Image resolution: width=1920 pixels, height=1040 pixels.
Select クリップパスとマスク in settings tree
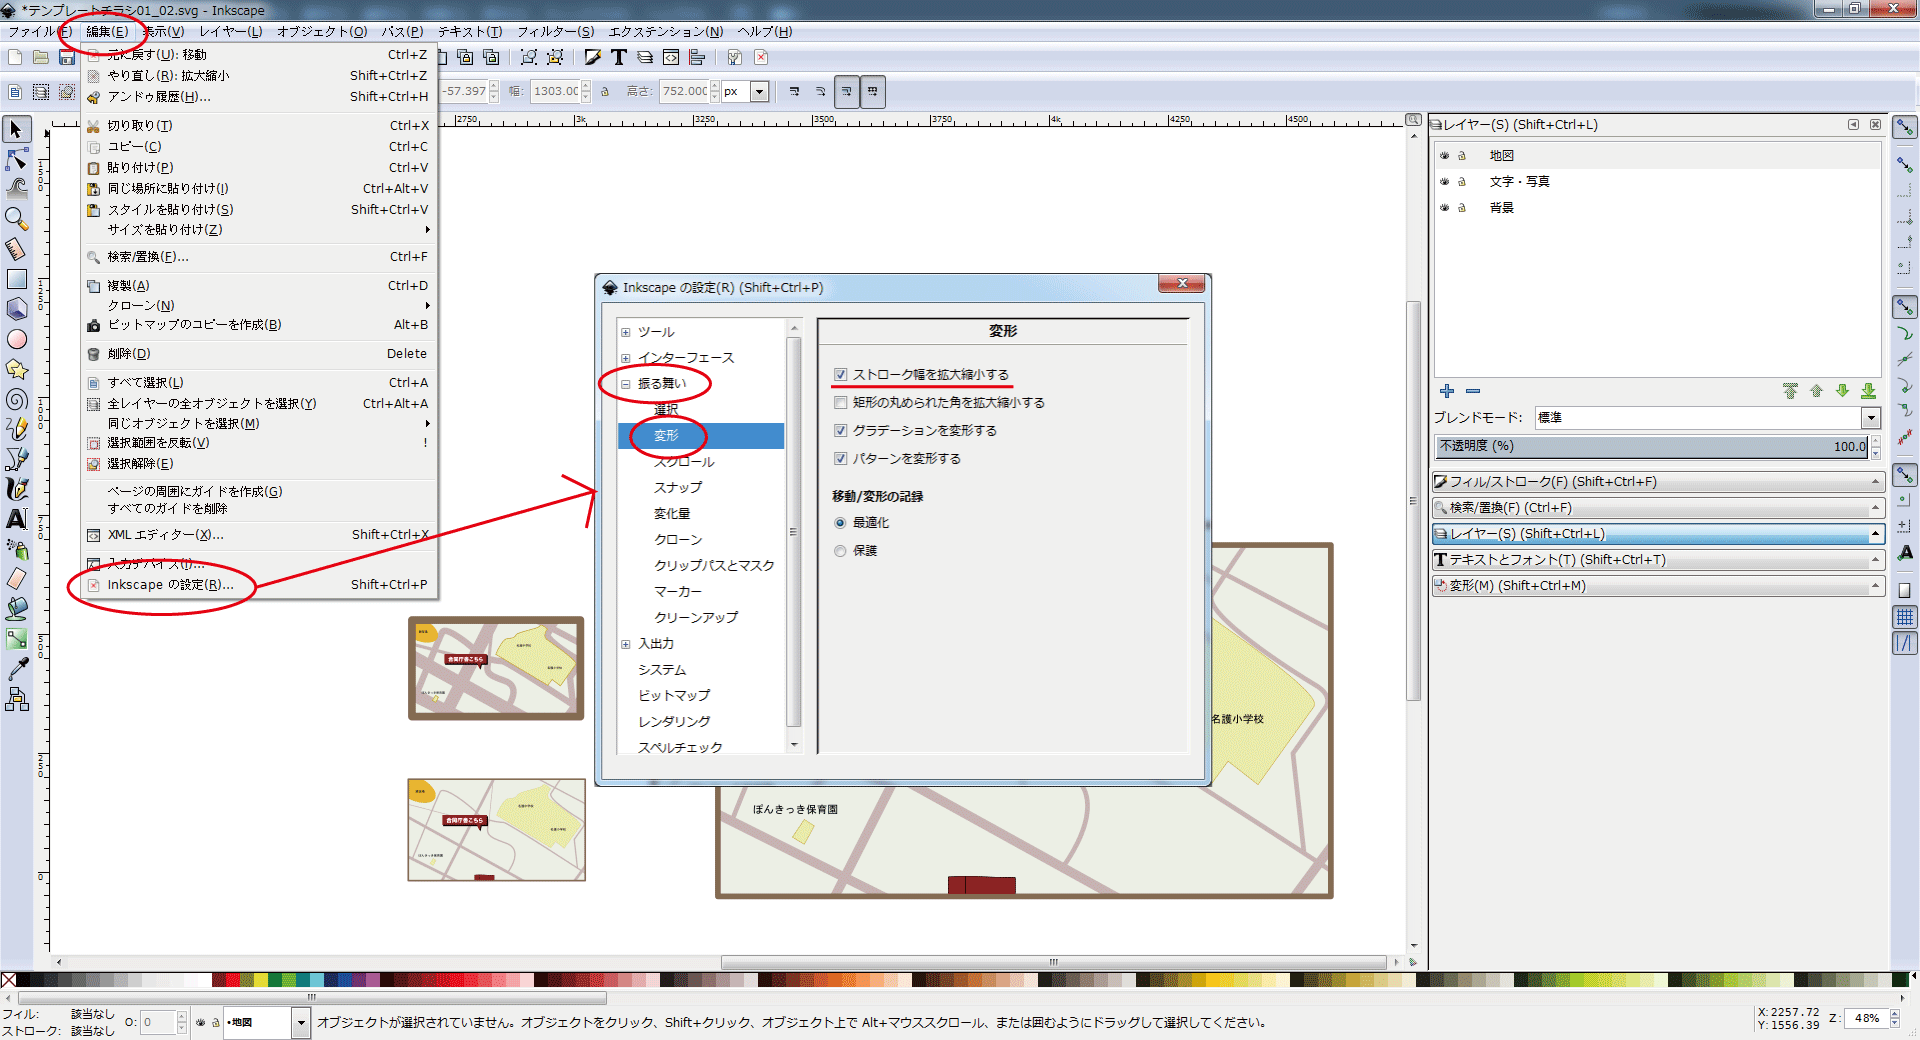[714, 566]
